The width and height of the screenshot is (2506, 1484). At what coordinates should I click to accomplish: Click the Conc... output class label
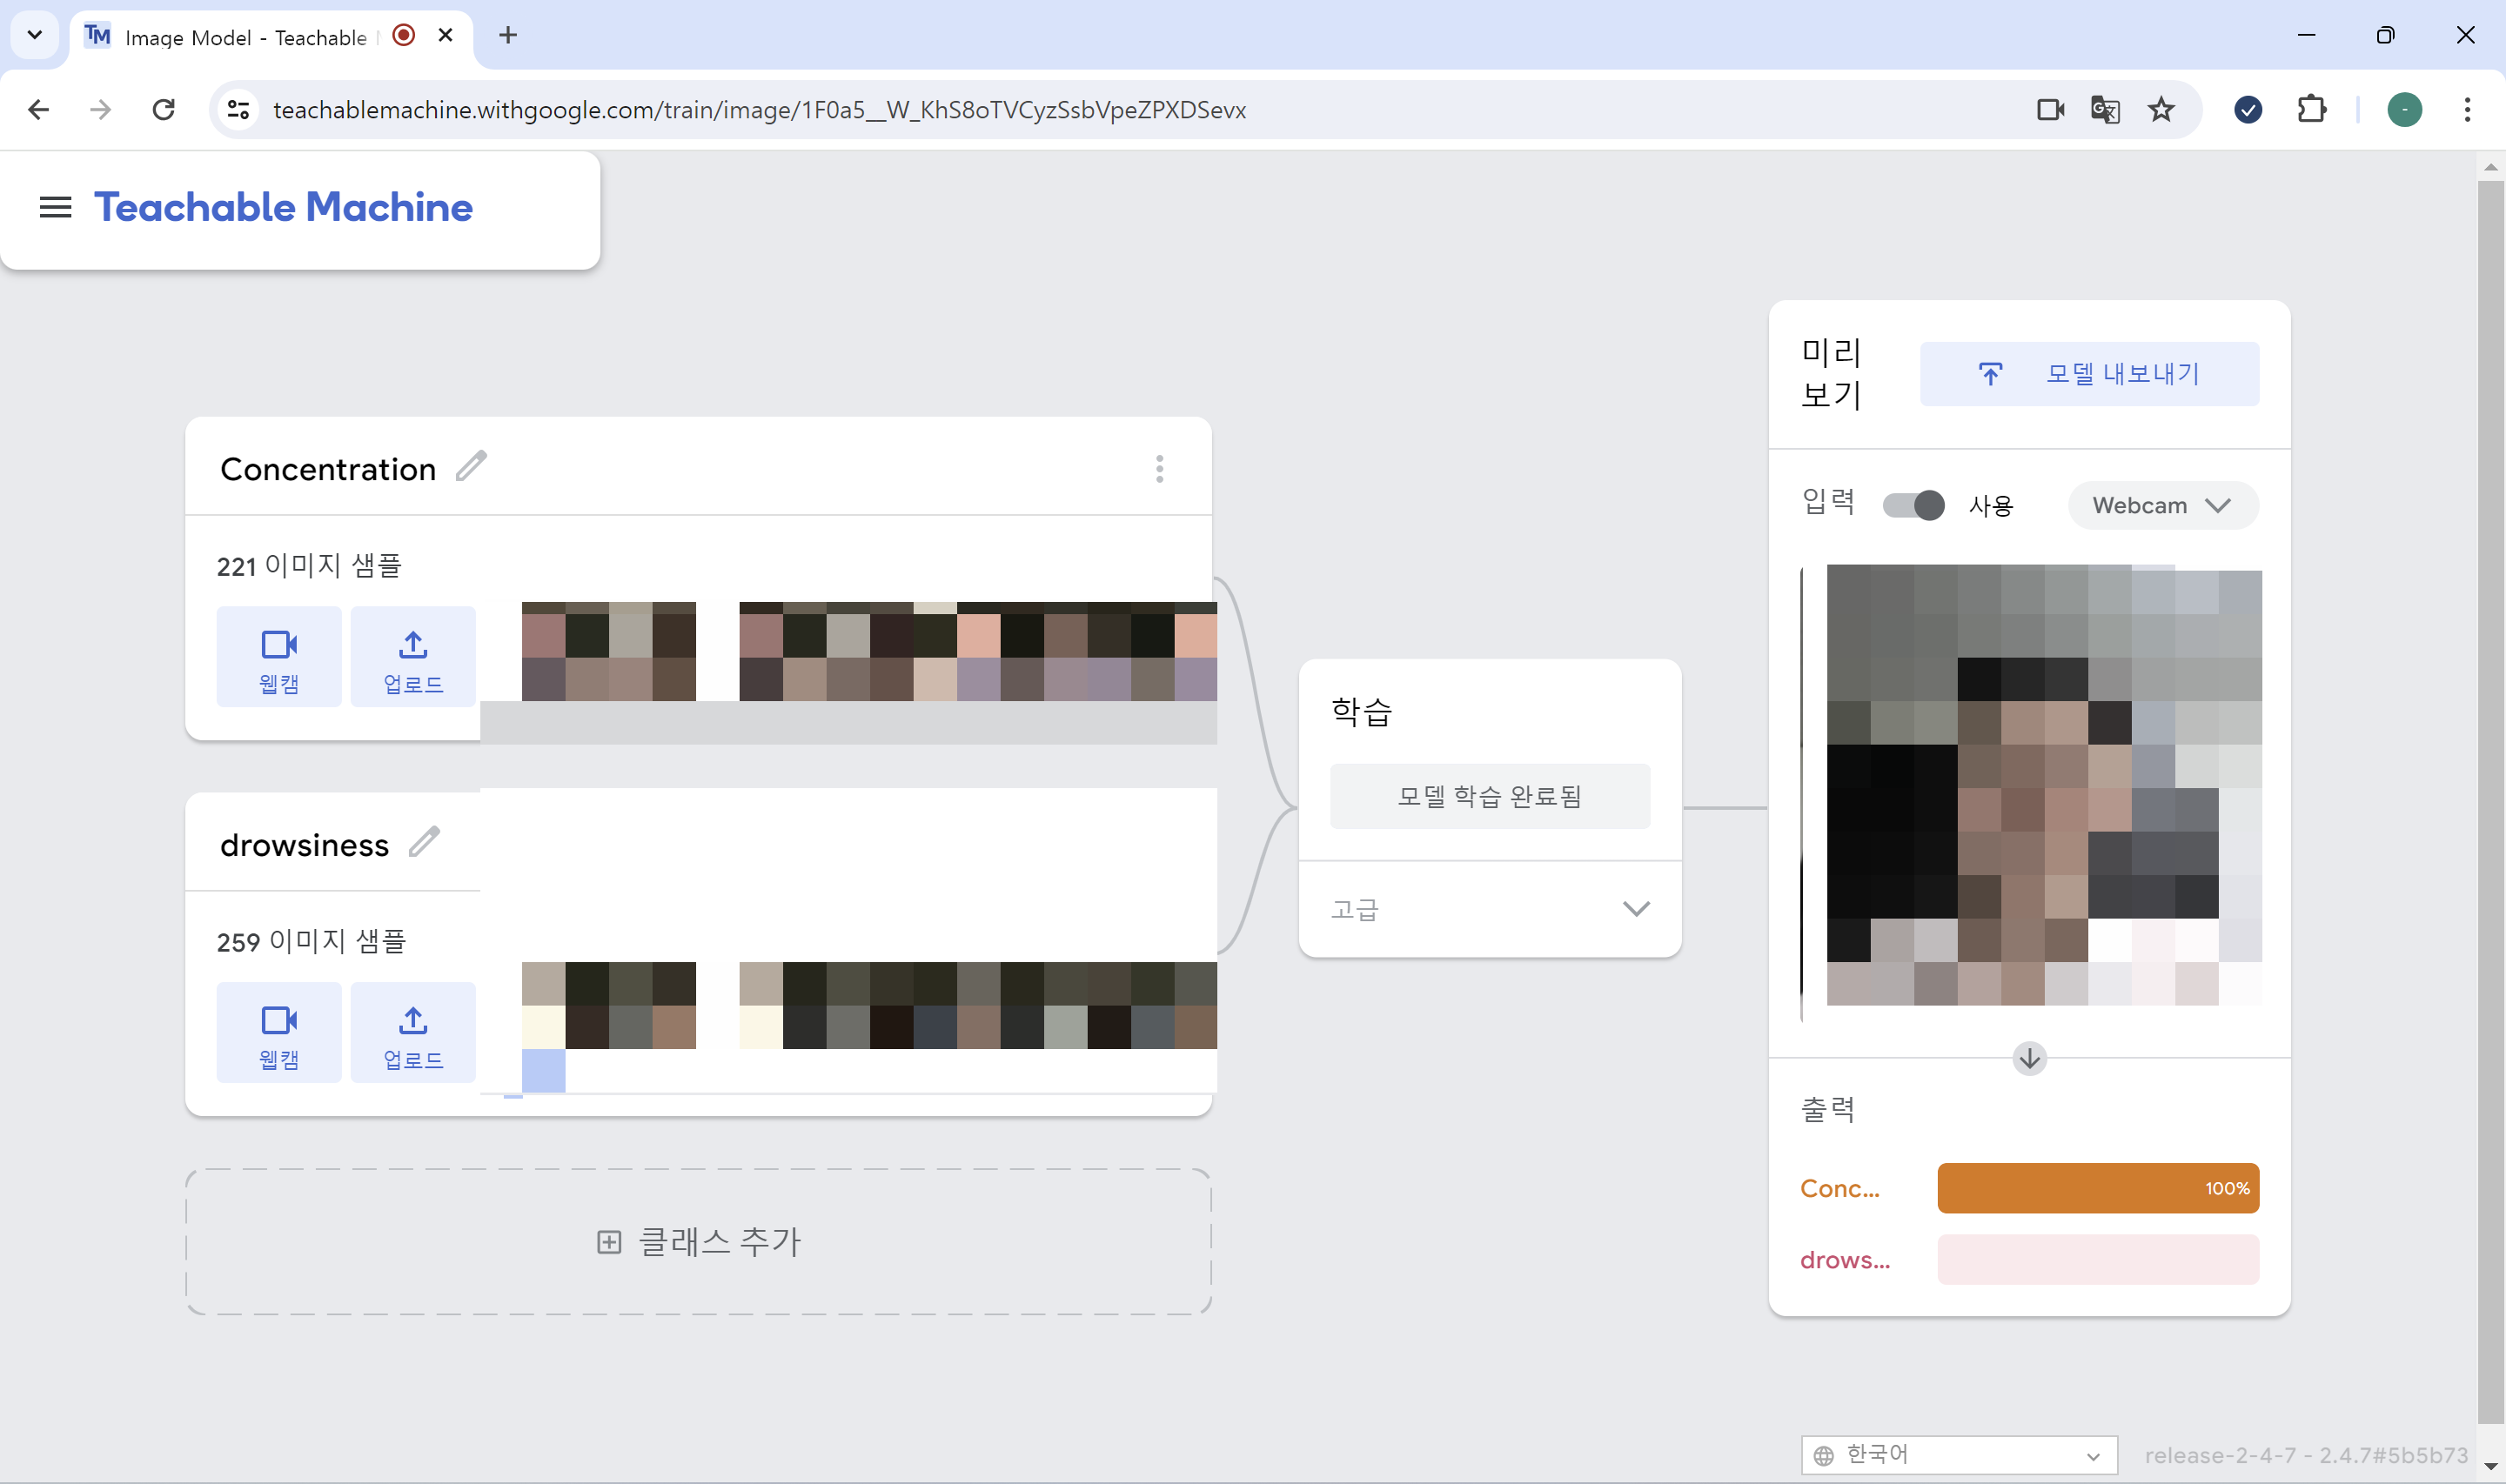point(1839,1188)
